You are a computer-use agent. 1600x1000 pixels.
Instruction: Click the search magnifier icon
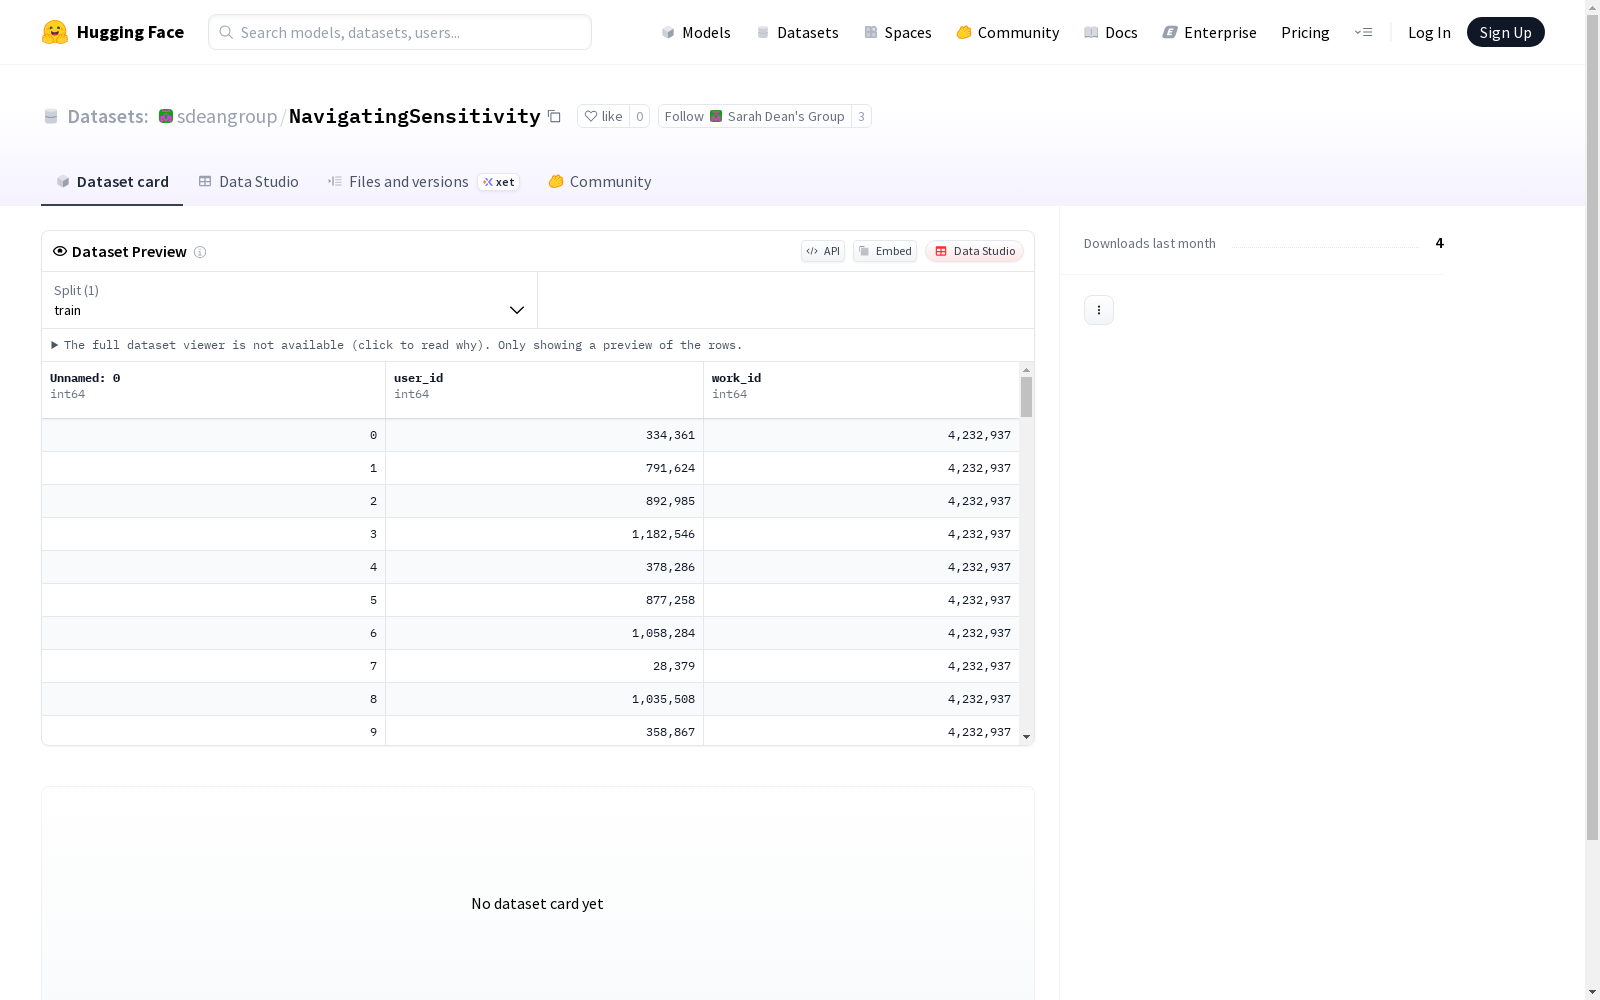pos(226,32)
